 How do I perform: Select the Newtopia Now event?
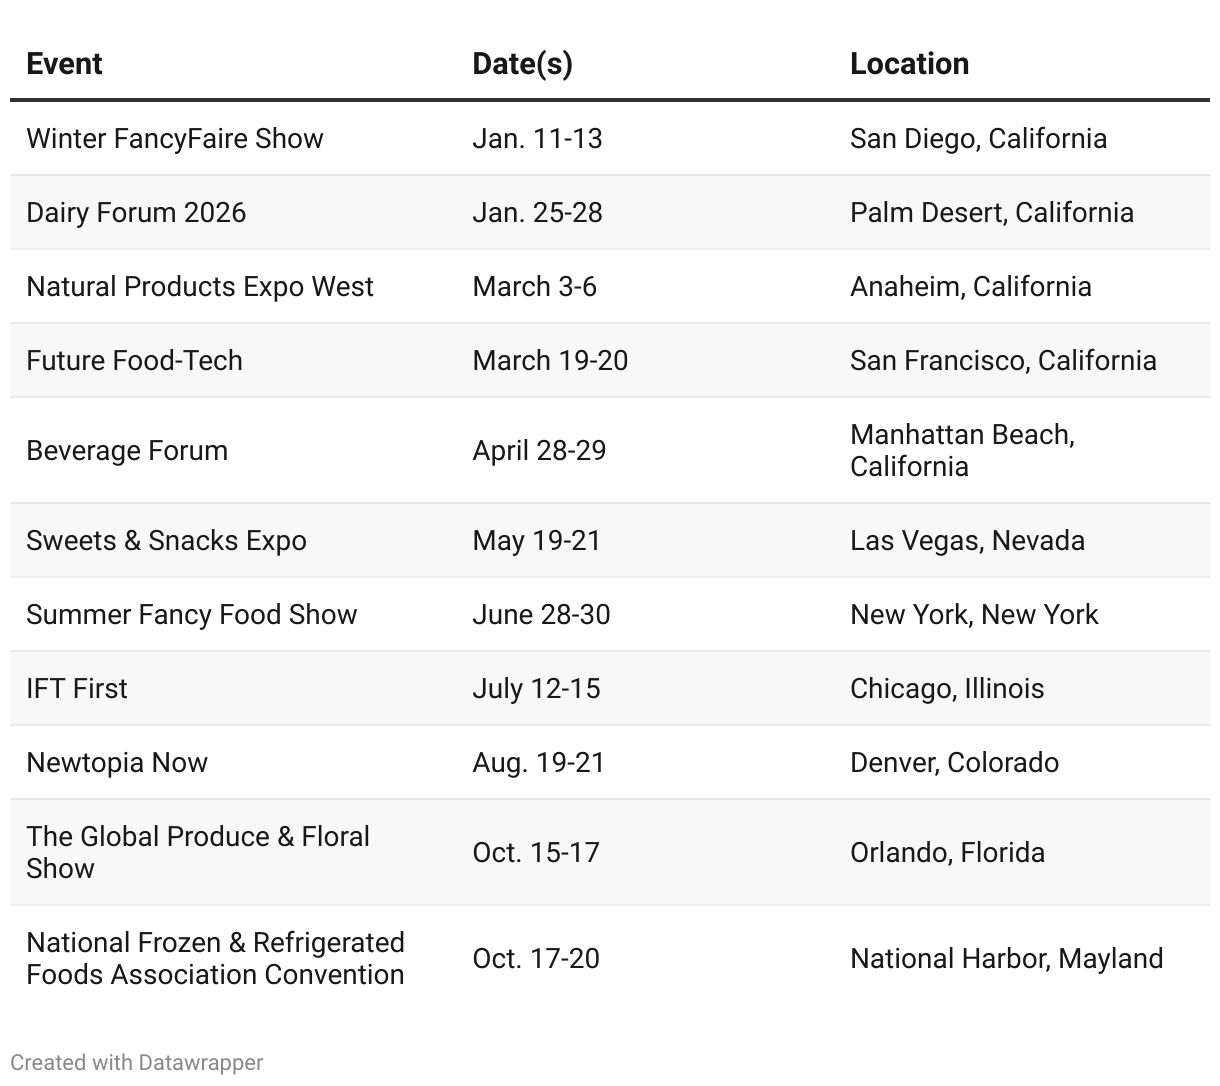tap(117, 762)
